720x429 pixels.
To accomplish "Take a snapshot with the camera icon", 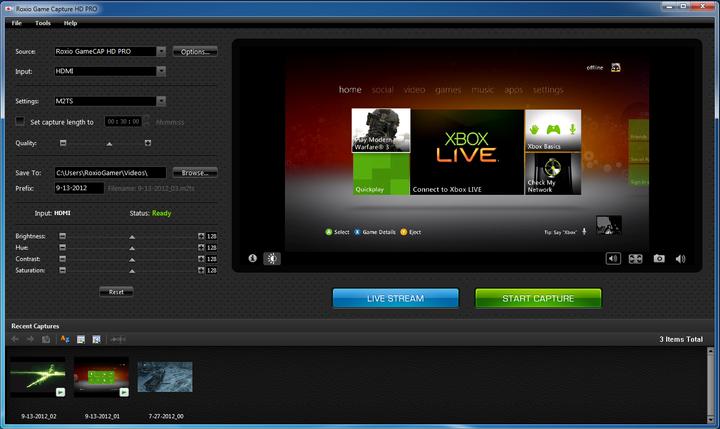I will pyautogui.click(x=659, y=259).
